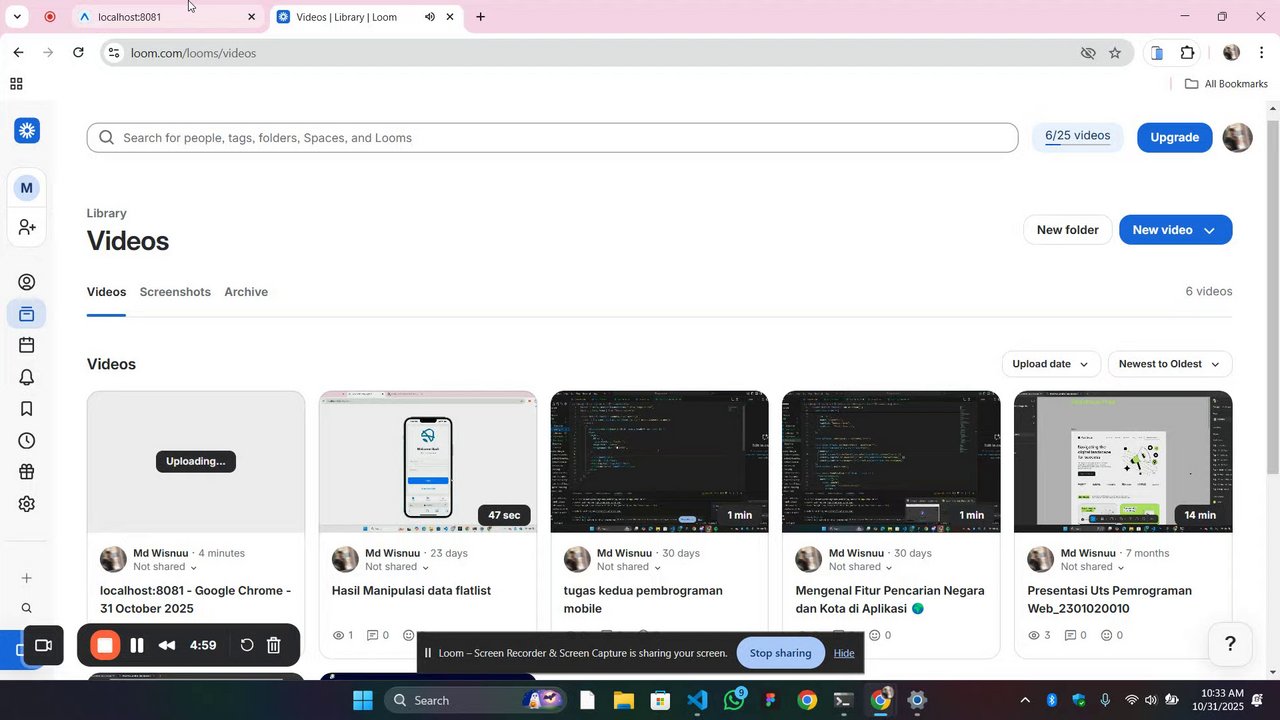Switch to the localhost:8081 browser tab
The image size is (1280, 720).
click(x=168, y=17)
